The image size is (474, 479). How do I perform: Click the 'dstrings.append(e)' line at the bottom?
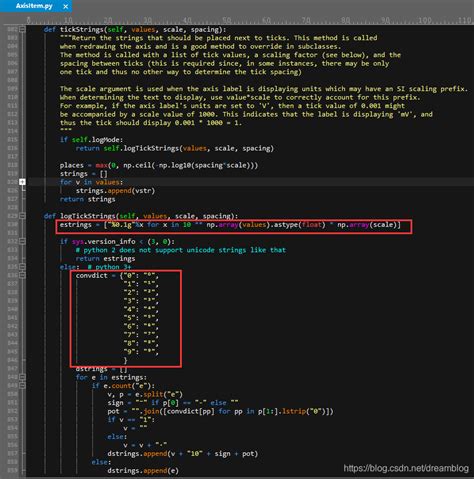click(143, 471)
